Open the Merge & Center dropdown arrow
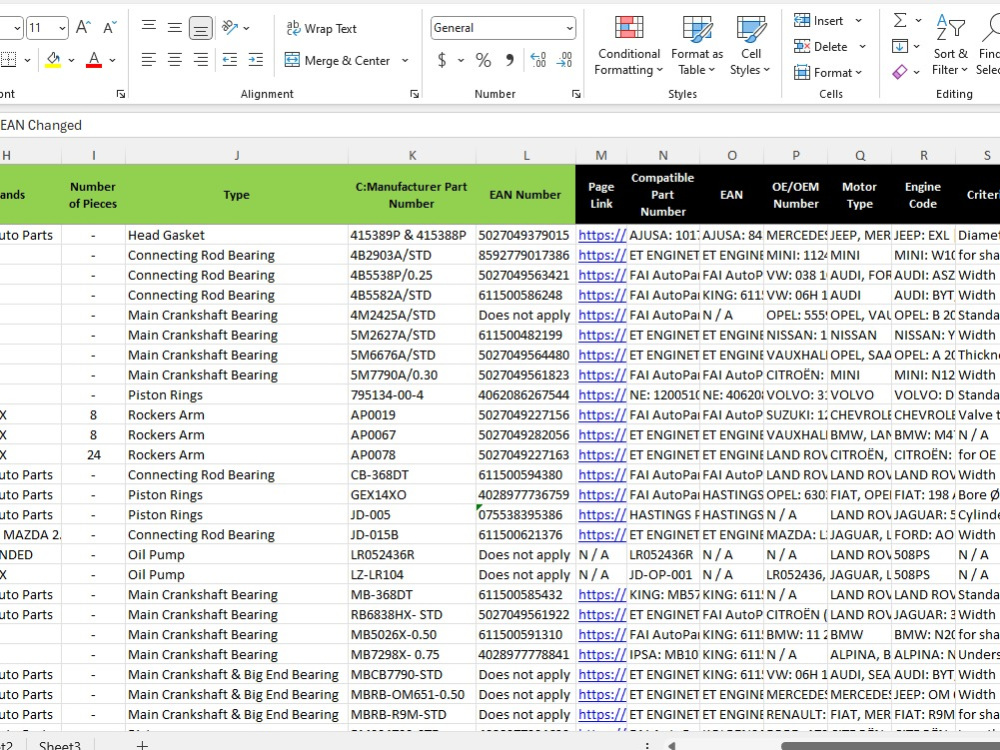This screenshot has width=1000, height=750. [x=405, y=61]
